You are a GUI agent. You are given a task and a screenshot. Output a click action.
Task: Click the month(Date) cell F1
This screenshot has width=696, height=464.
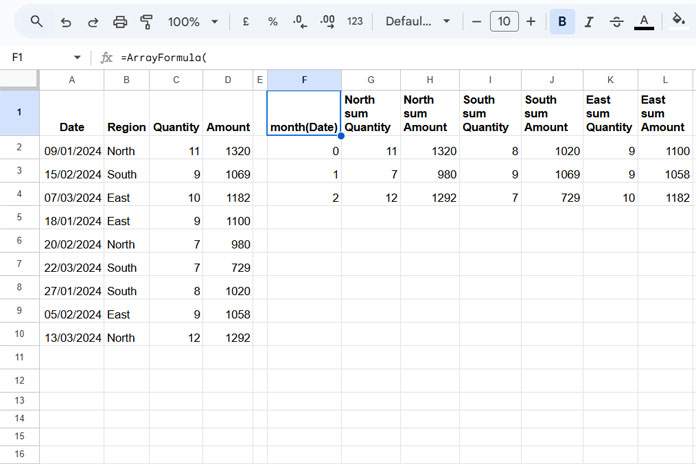tap(304, 113)
